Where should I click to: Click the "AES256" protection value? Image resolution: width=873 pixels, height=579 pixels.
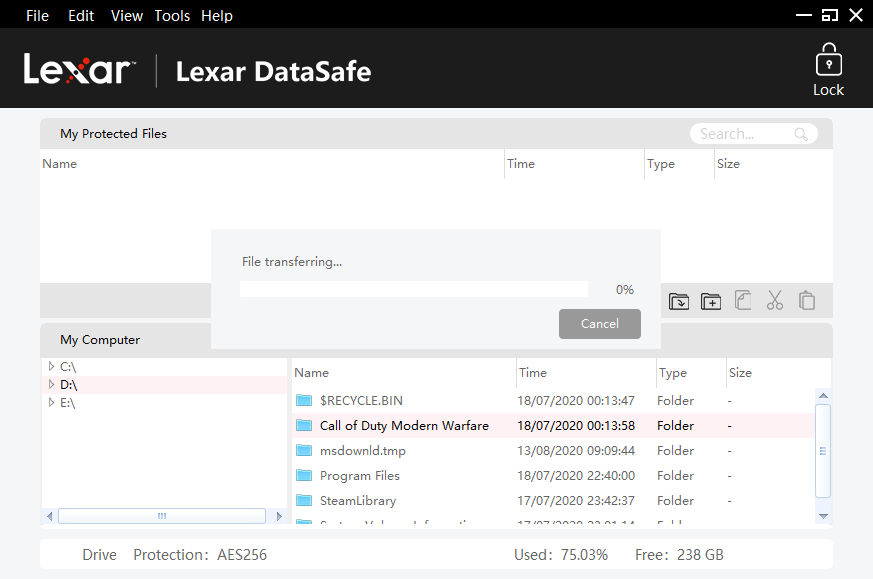click(x=242, y=555)
